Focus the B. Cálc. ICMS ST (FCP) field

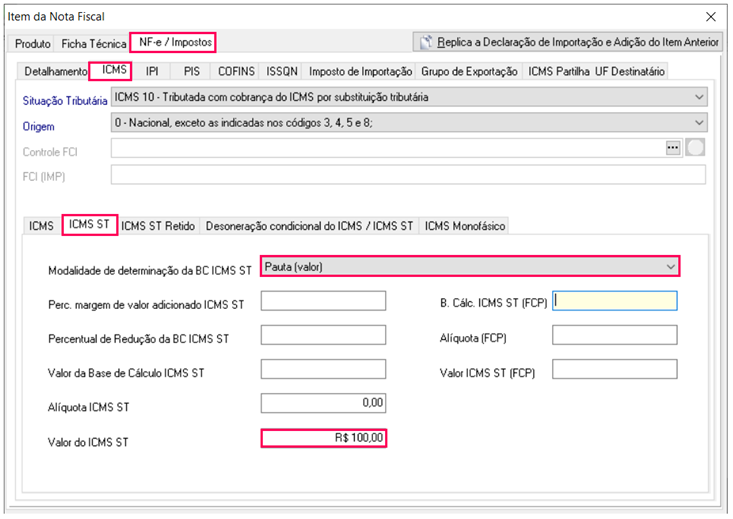click(614, 301)
